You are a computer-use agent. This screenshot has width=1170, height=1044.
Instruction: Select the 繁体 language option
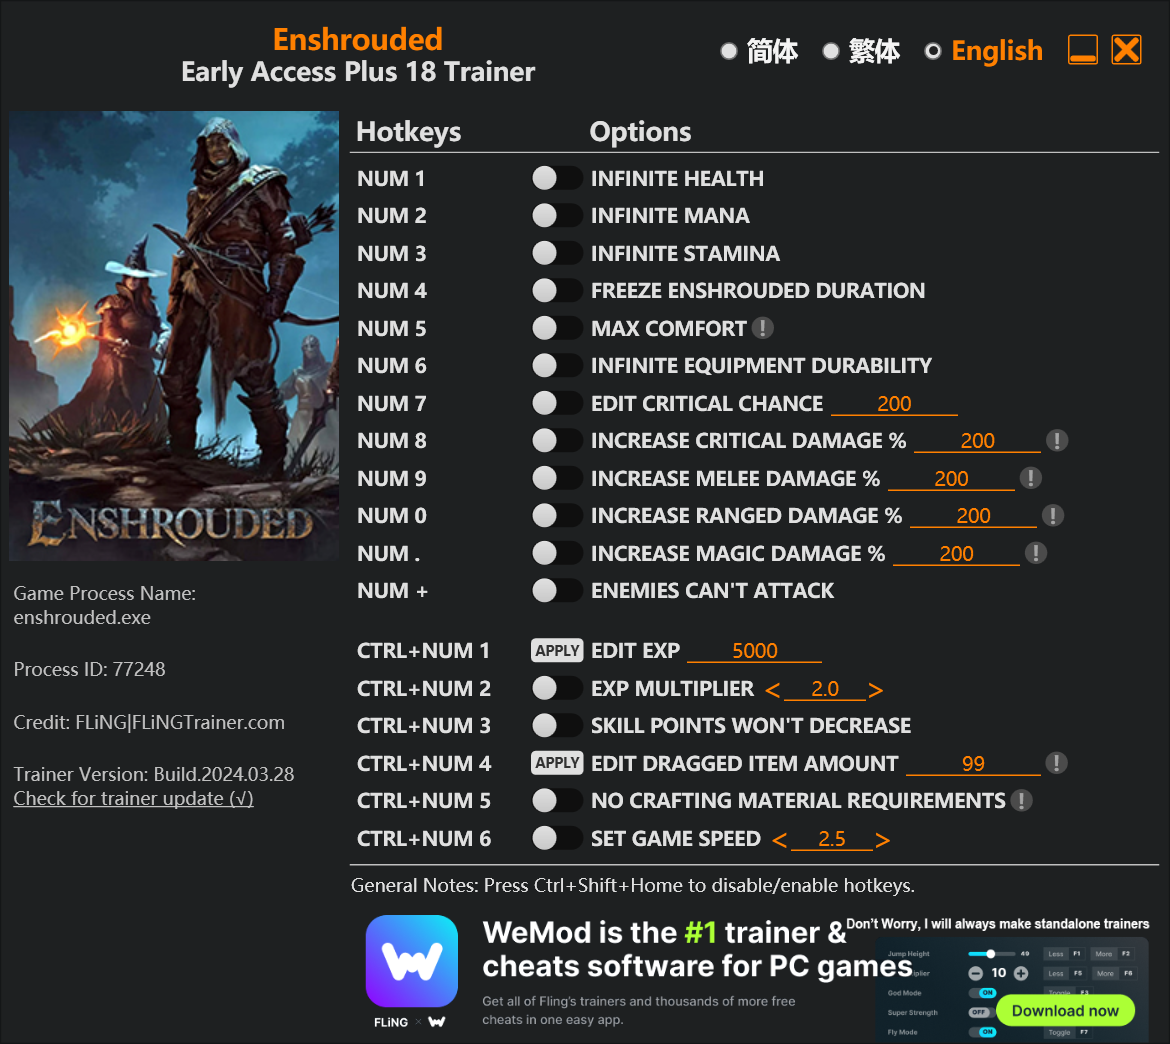tap(862, 51)
